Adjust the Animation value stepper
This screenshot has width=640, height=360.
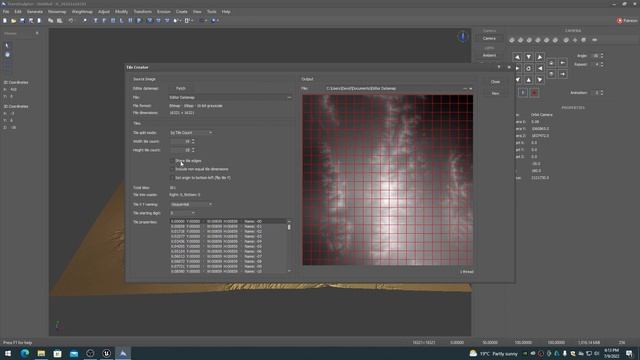click(602, 93)
